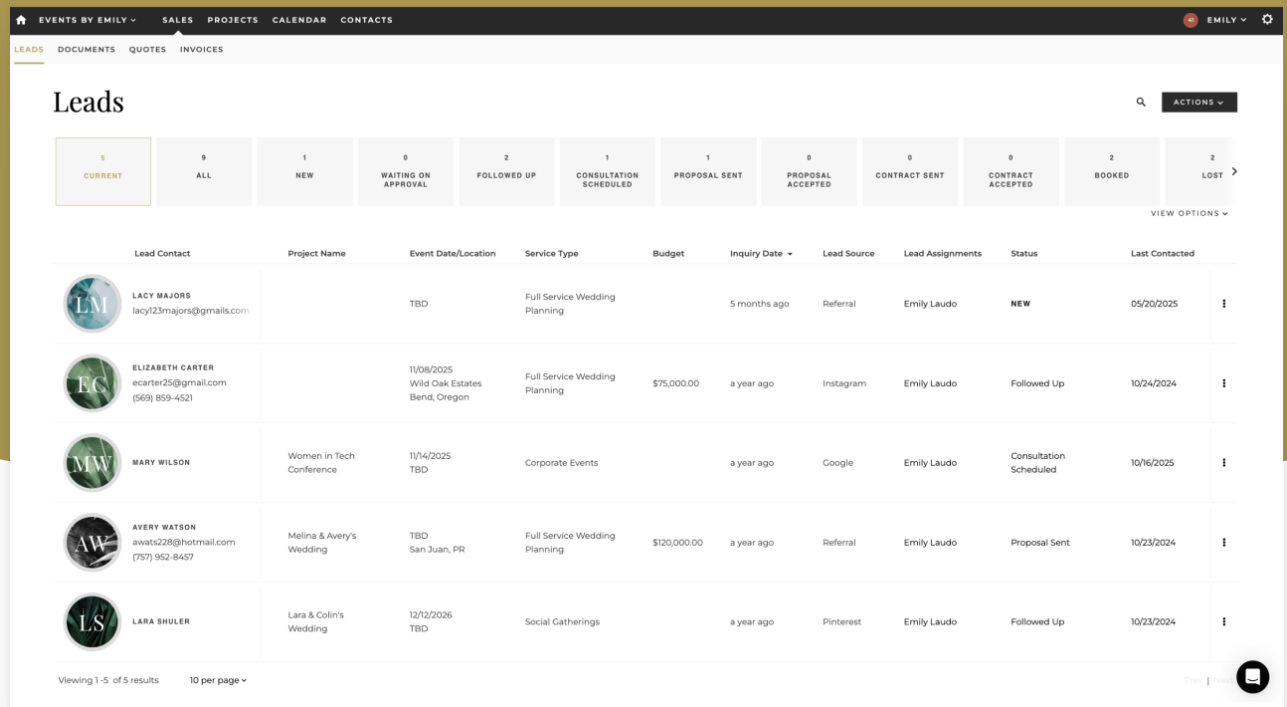
Task: Click Melina & Avery's Wedding project
Action: pos(322,543)
